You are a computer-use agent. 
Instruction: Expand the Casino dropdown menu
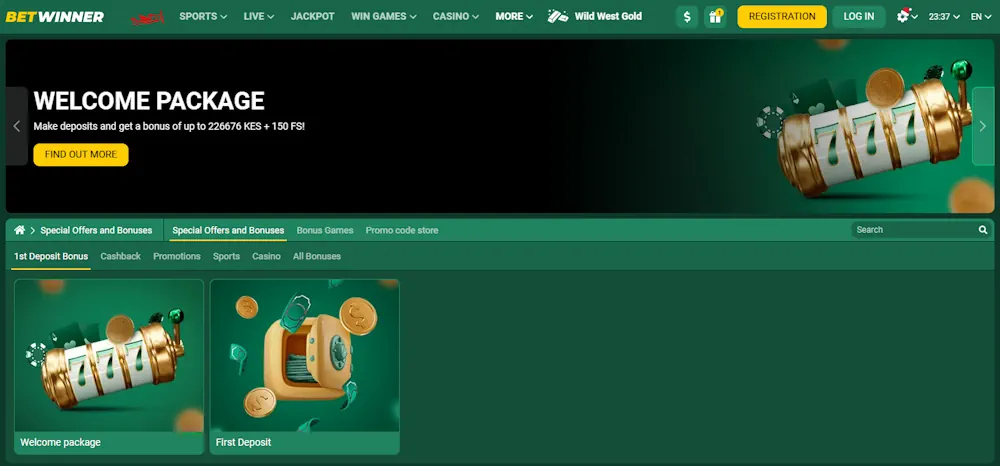(x=456, y=17)
